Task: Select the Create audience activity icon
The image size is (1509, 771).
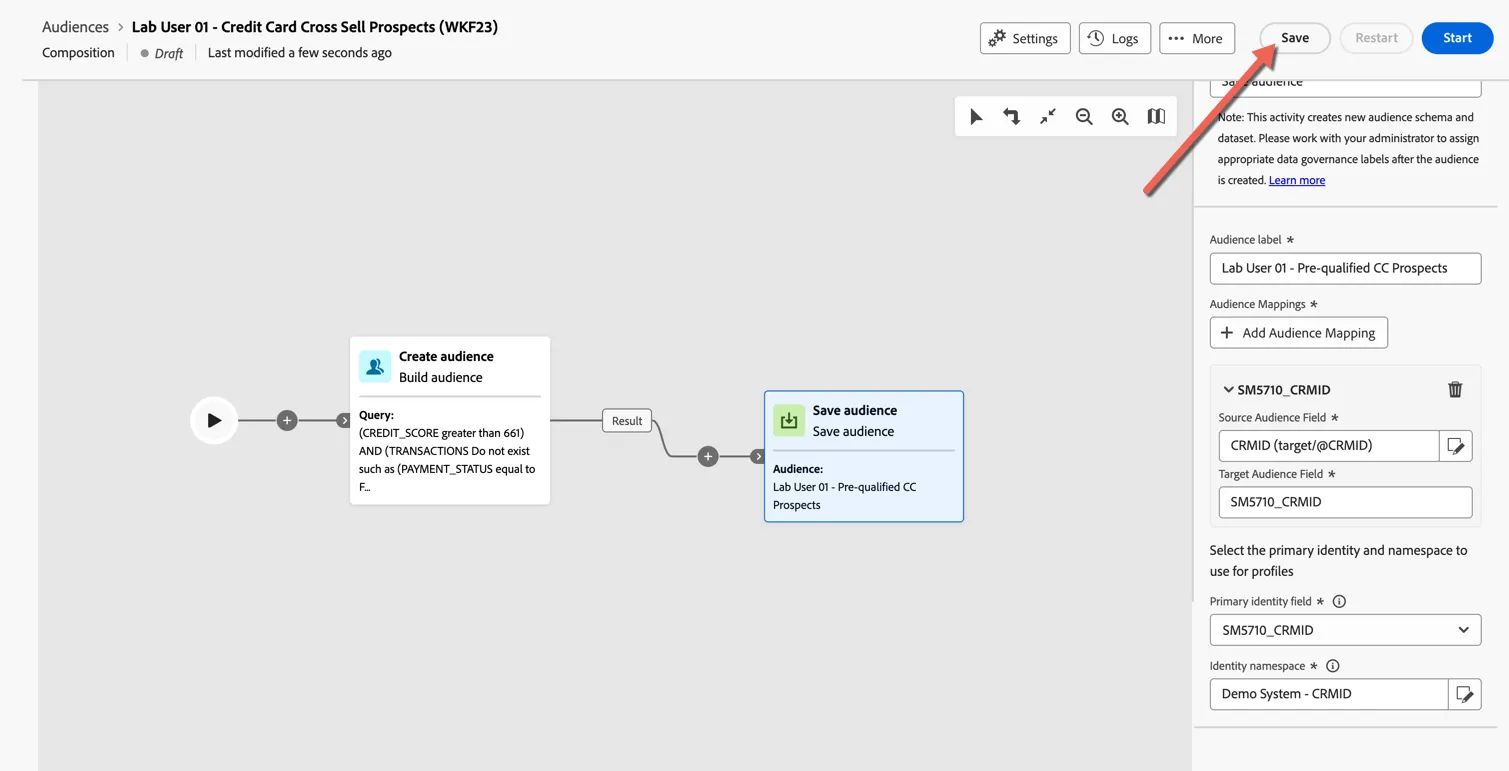Action: click(375, 366)
